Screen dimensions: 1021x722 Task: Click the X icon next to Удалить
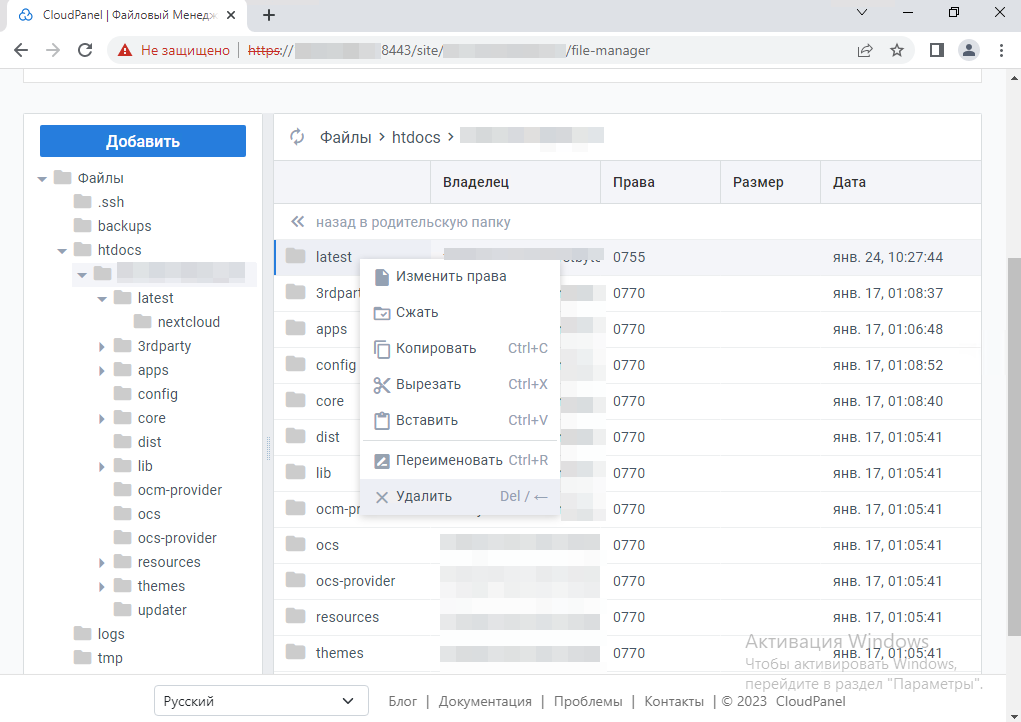381,497
